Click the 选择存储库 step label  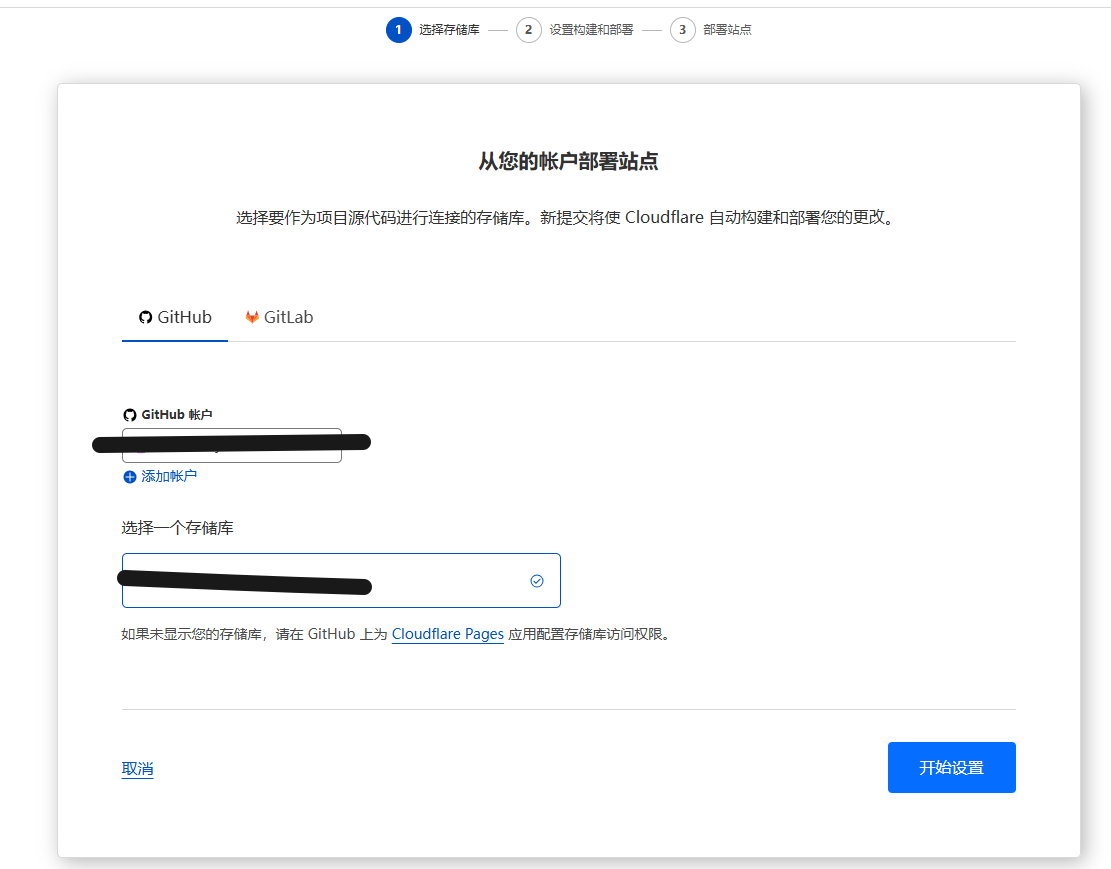coord(449,30)
